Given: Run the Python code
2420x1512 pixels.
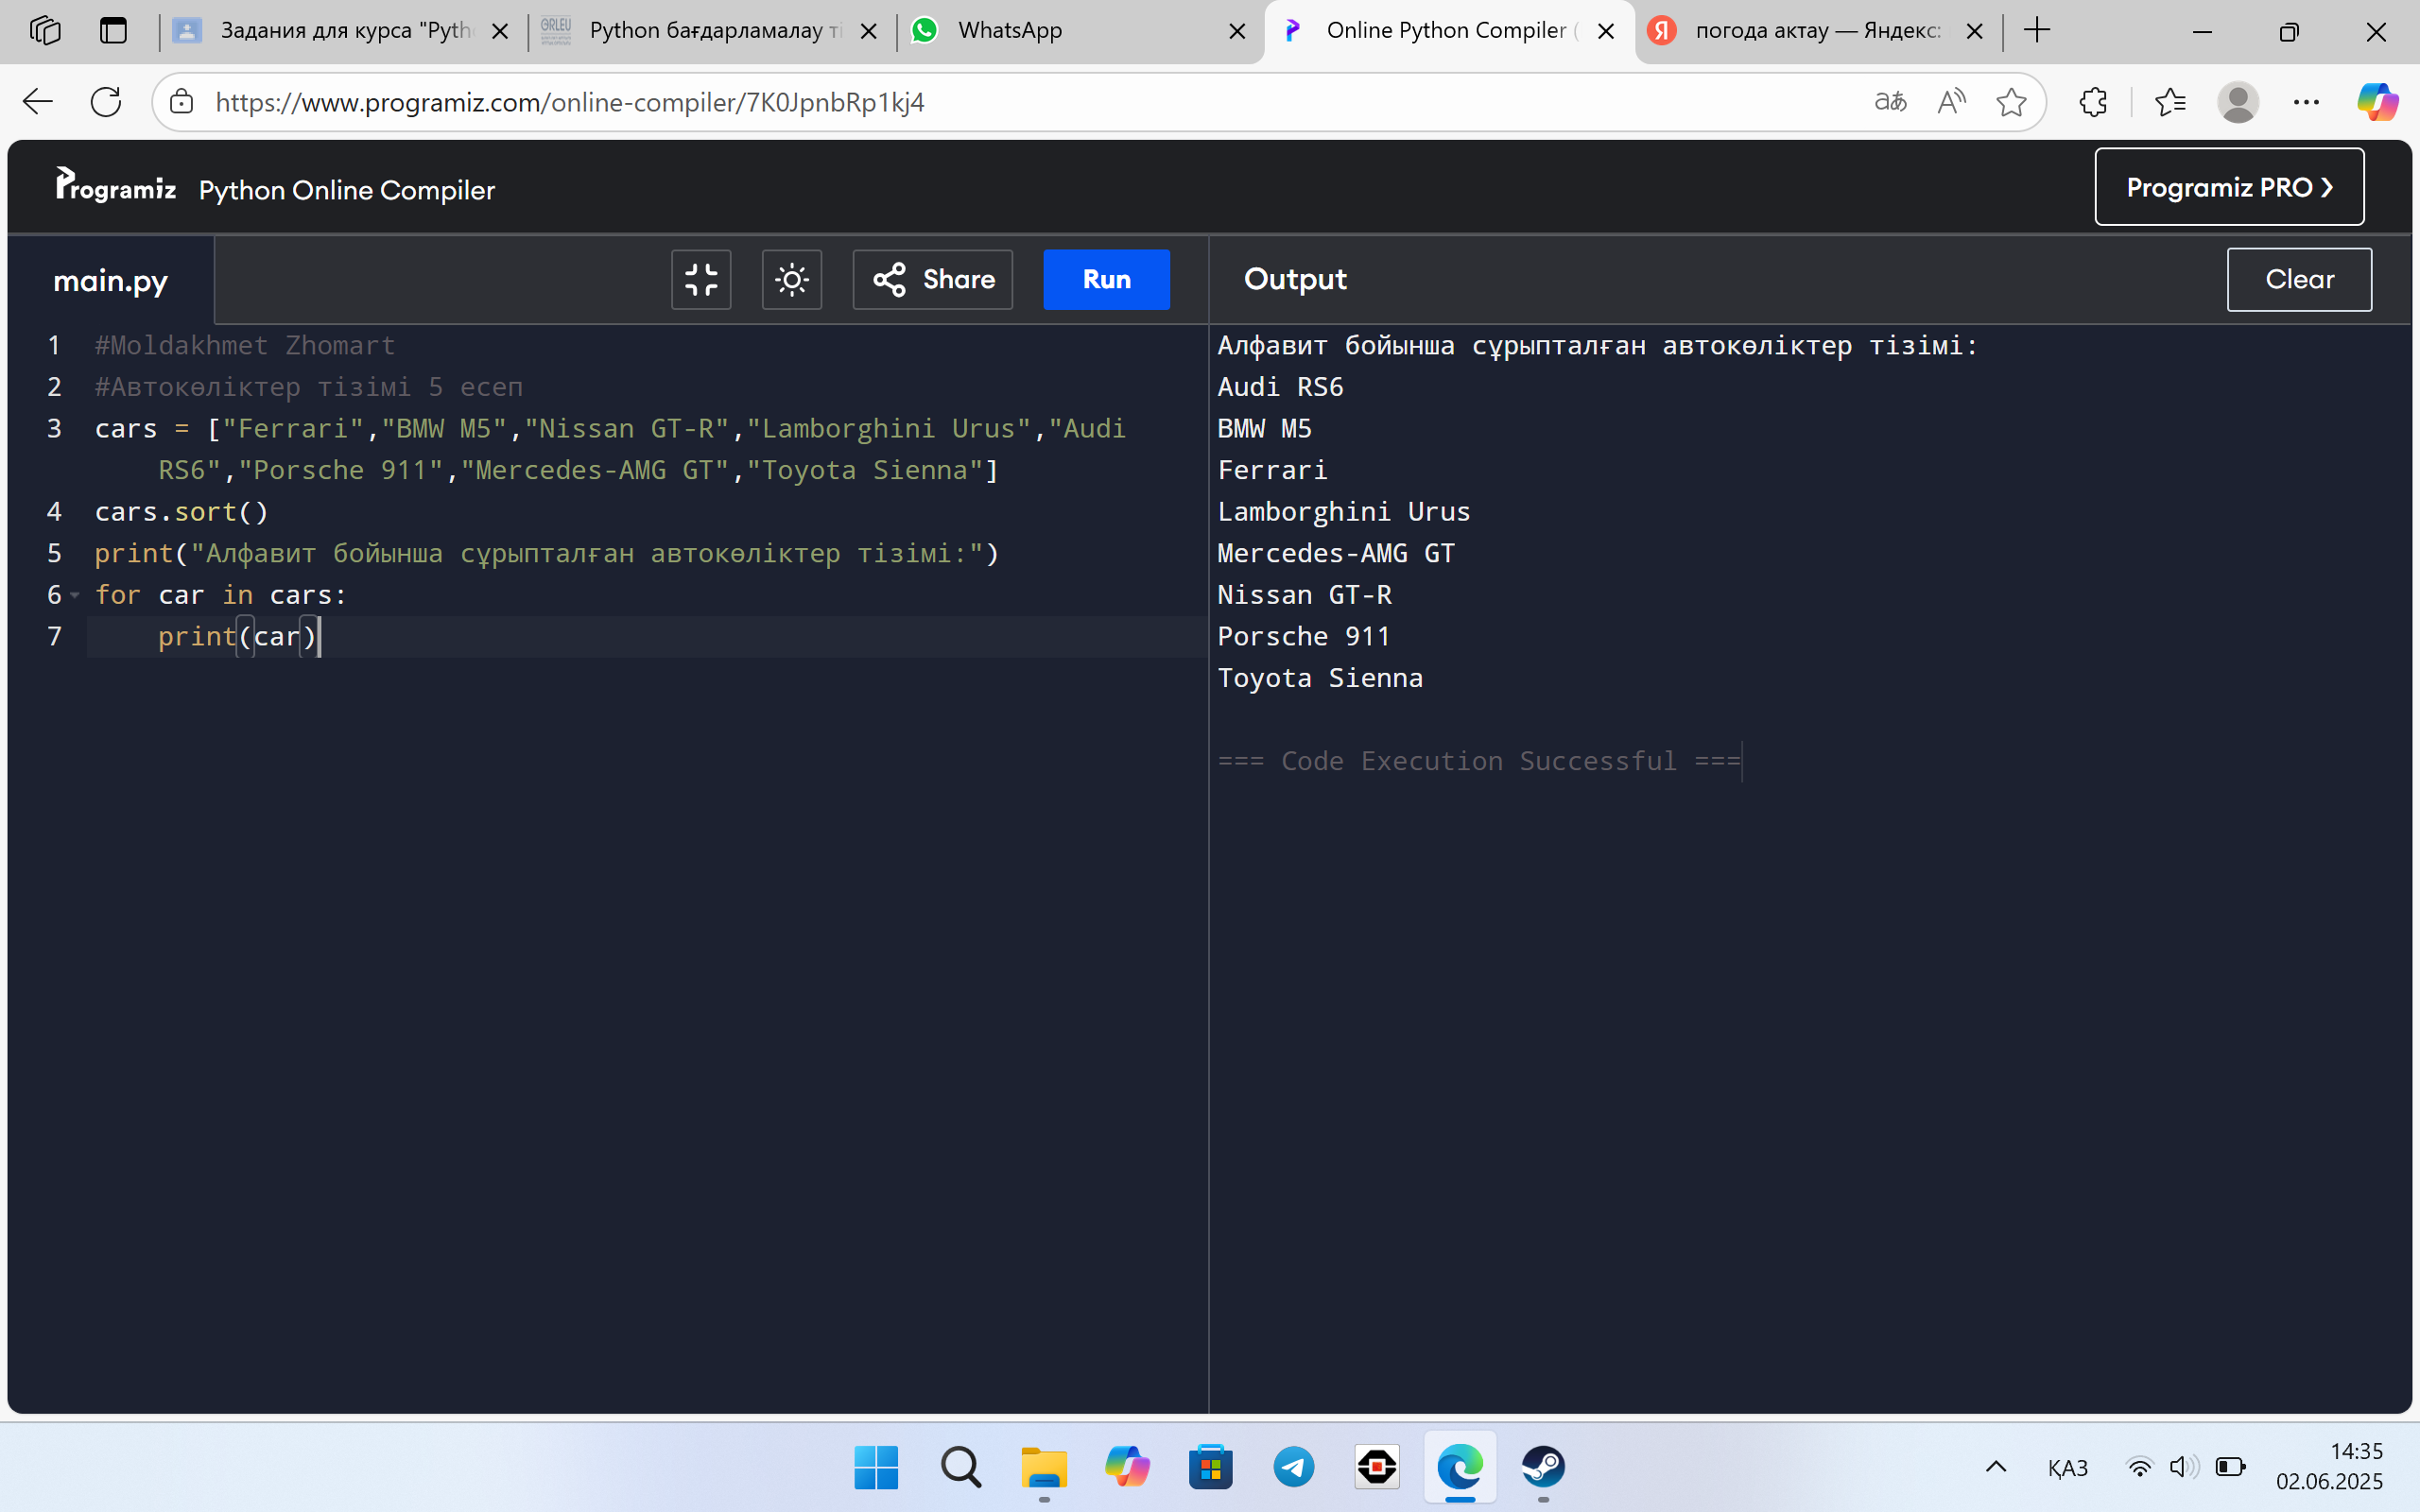Looking at the screenshot, I should tap(1106, 279).
